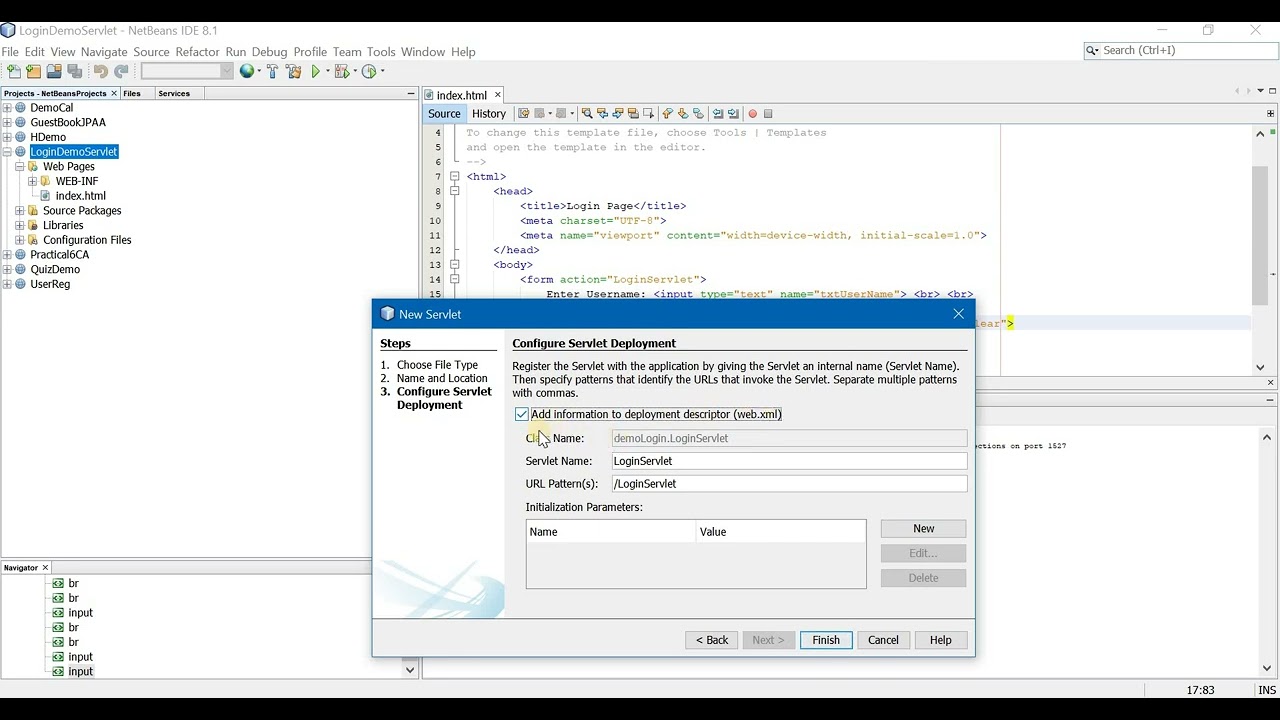
Task: Click the Servlet Name text field
Action: click(790, 461)
